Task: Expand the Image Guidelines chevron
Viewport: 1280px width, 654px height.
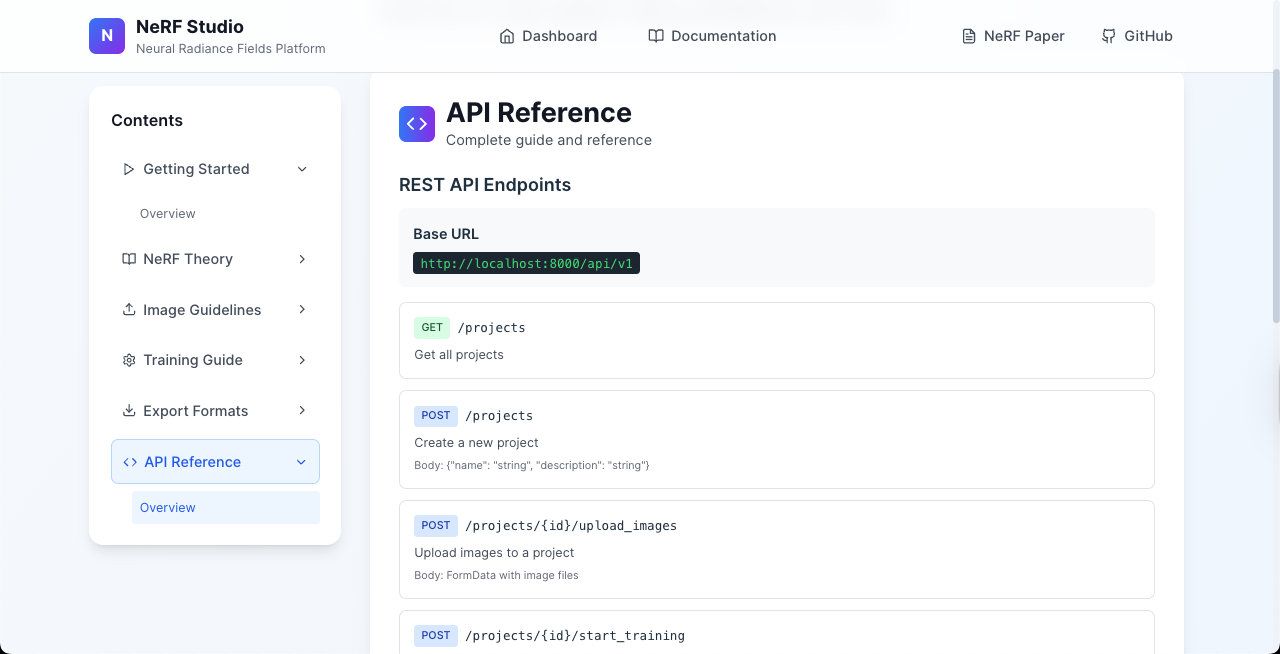Action: click(x=302, y=310)
